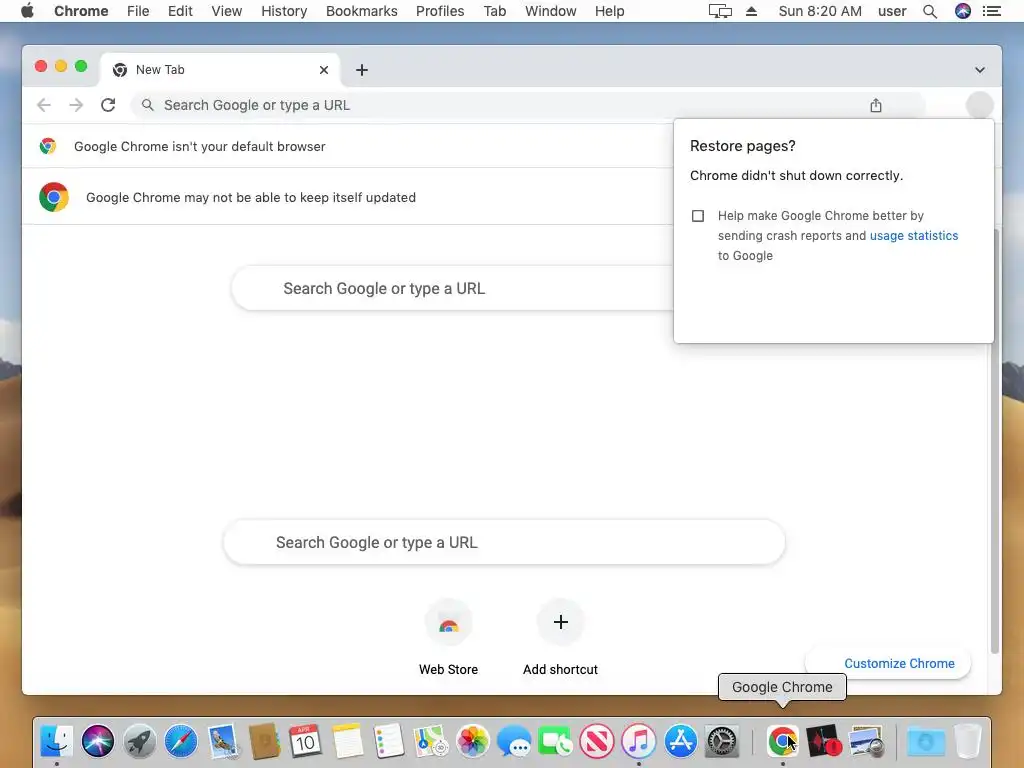This screenshot has width=1024, height=768.
Task: Open Finder from the dock
Action: pyautogui.click(x=56, y=741)
